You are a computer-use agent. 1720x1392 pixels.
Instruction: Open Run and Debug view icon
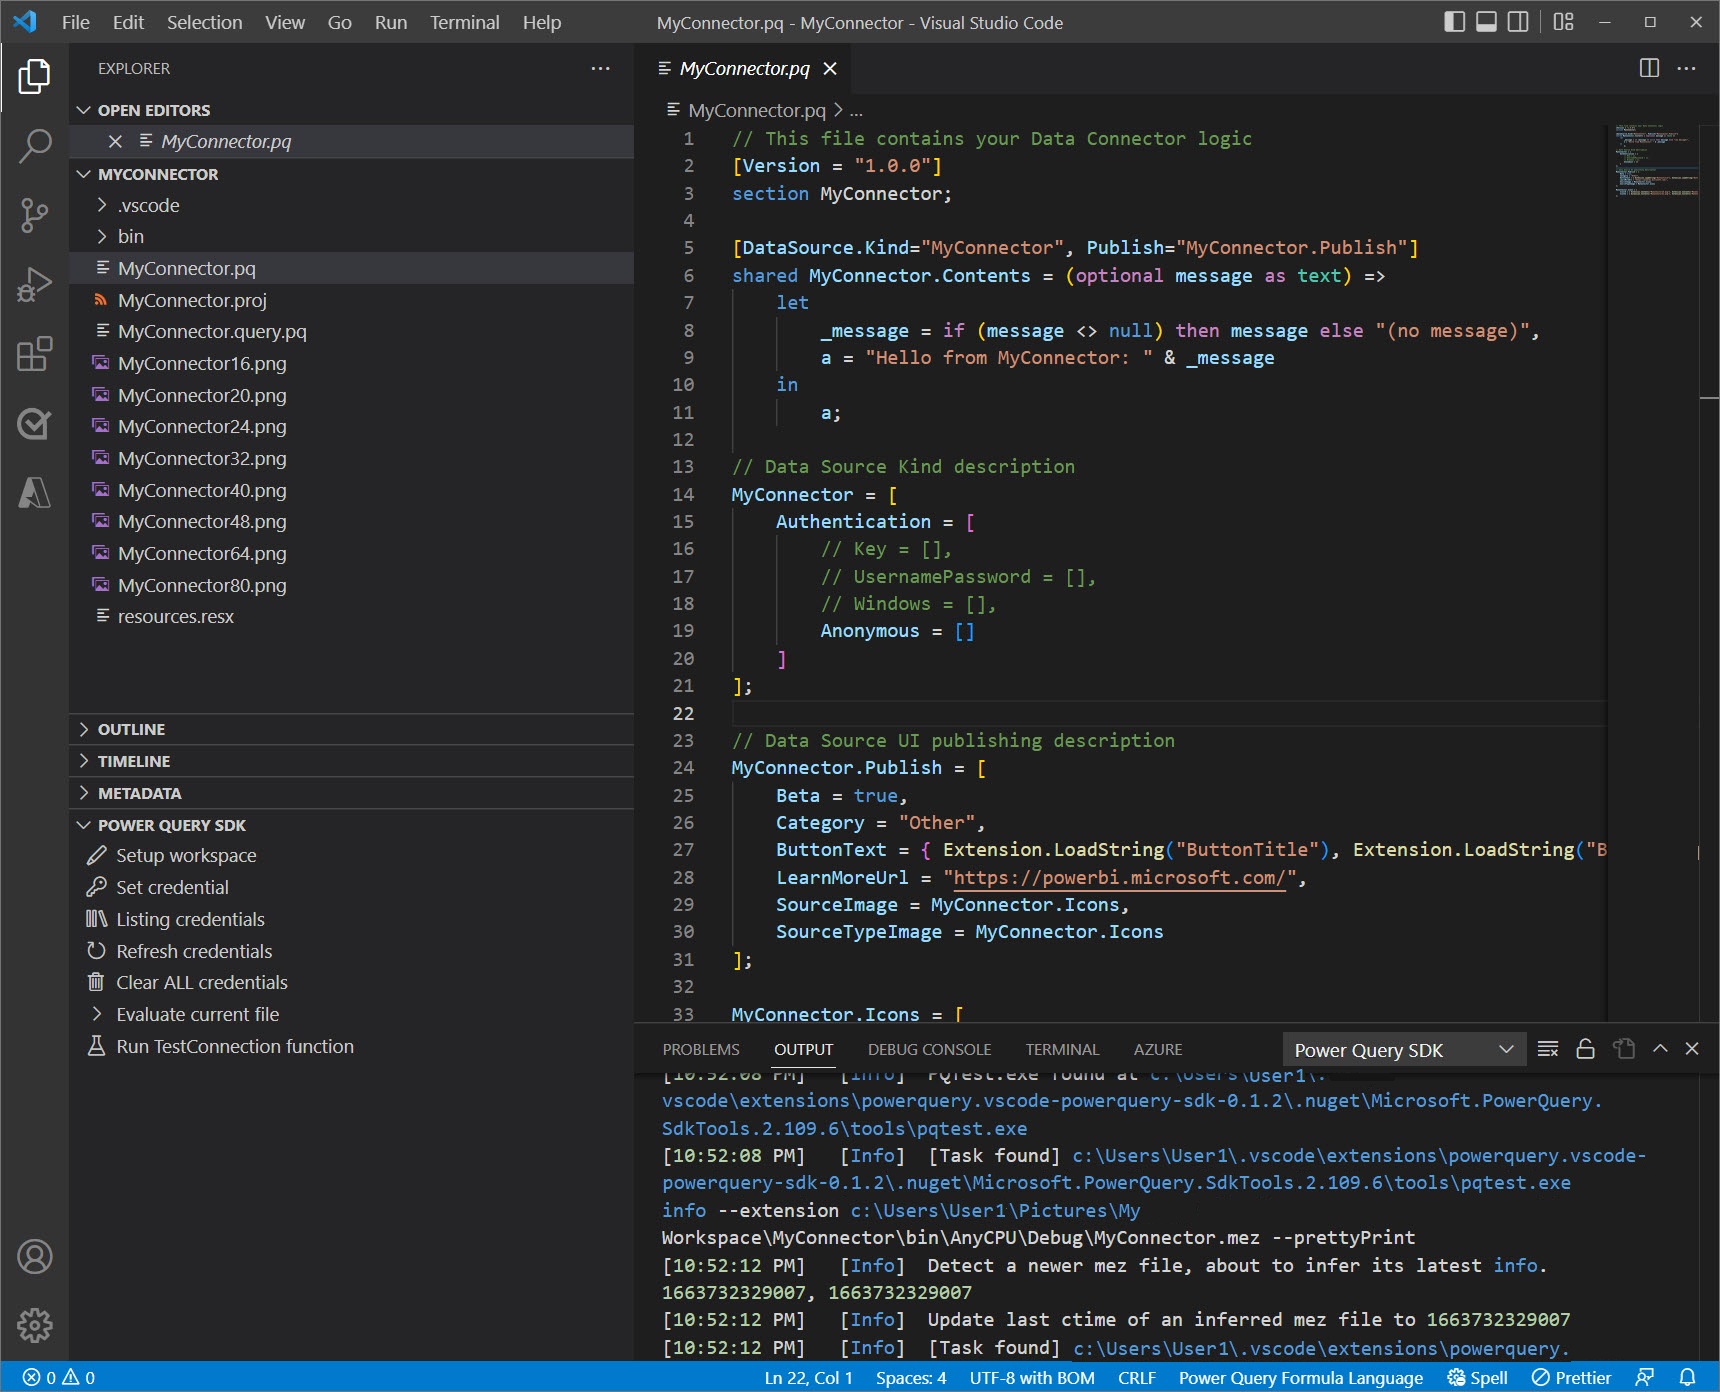[x=35, y=285]
